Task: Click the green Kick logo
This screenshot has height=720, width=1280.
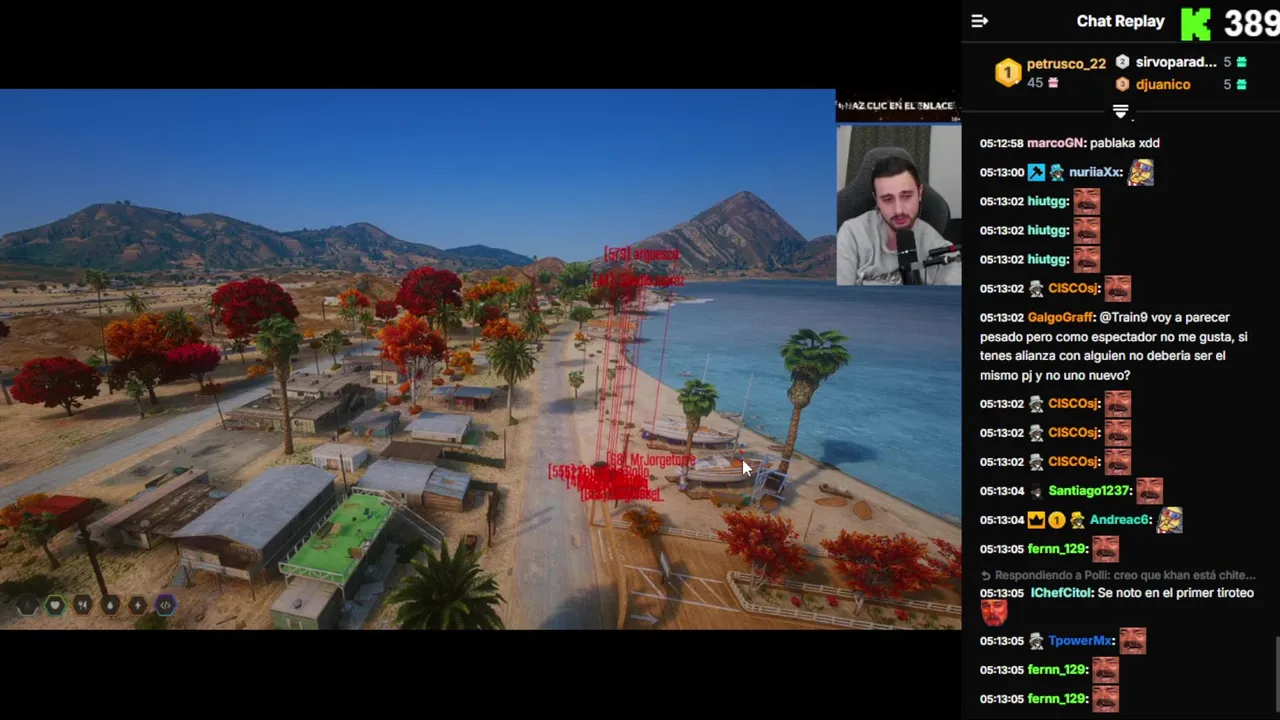Action: pos(1195,24)
